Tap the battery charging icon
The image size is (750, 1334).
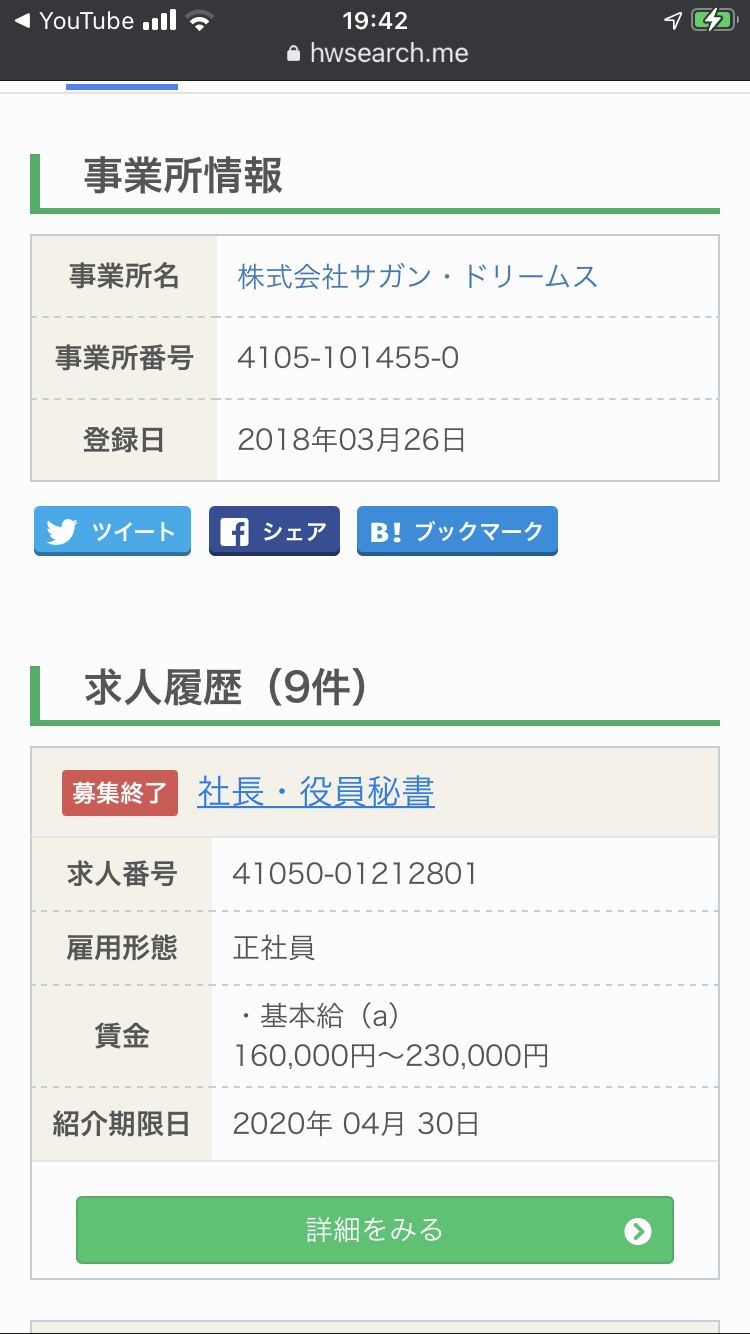[x=714, y=20]
